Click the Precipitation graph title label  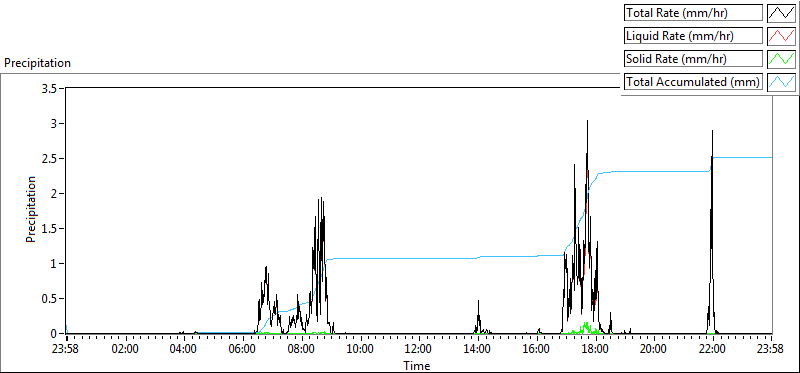point(37,63)
